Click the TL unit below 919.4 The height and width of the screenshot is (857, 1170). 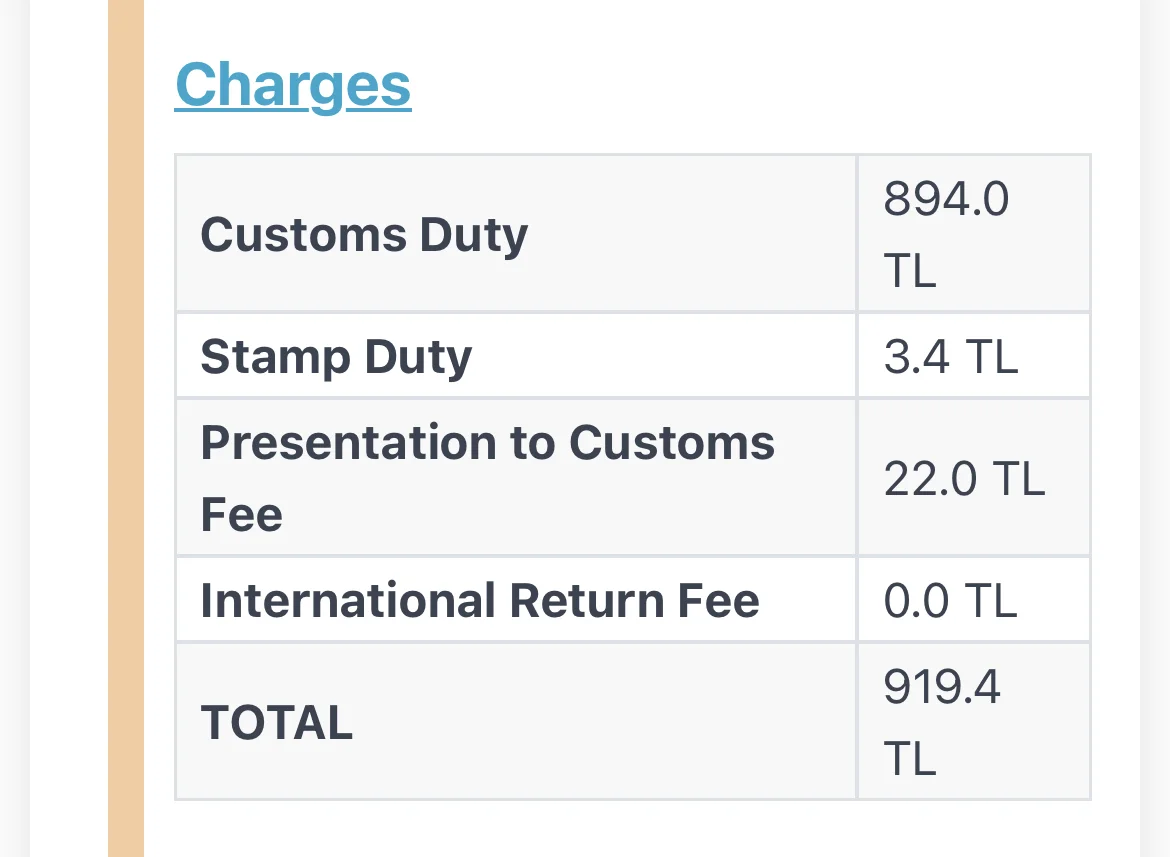click(909, 759)
